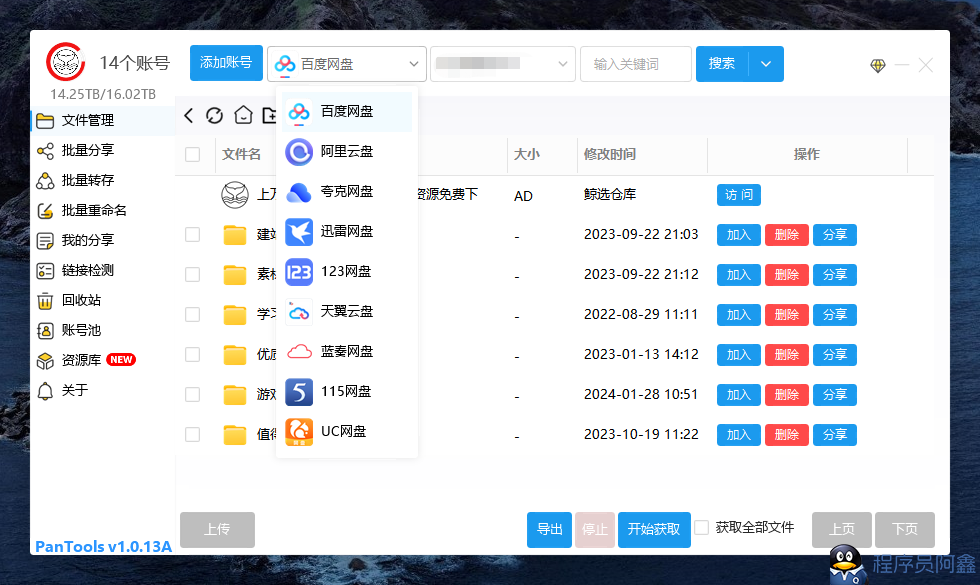Viewport: 980px width, 585px height.
Task: Select 迅雷网盘 in the dropdown list
Action: click(347, 232)
